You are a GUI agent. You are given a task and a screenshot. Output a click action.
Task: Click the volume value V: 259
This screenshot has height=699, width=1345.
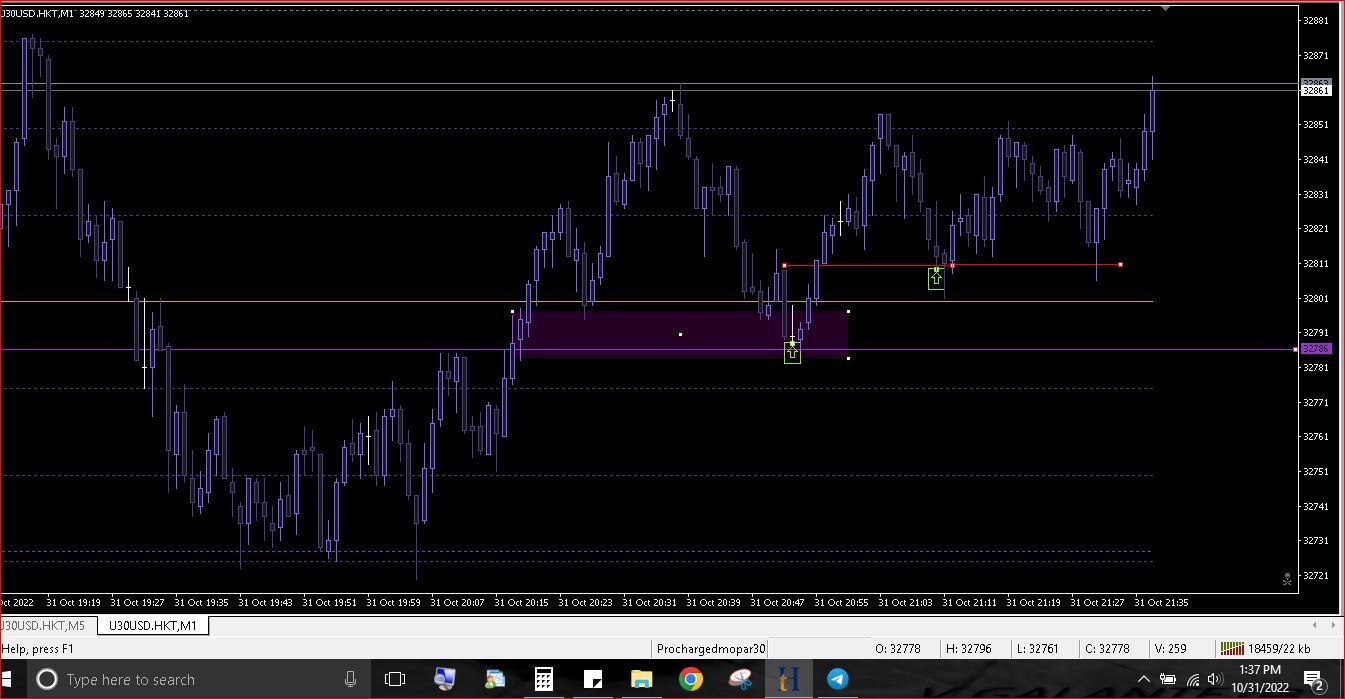[x=1170, y=649]
